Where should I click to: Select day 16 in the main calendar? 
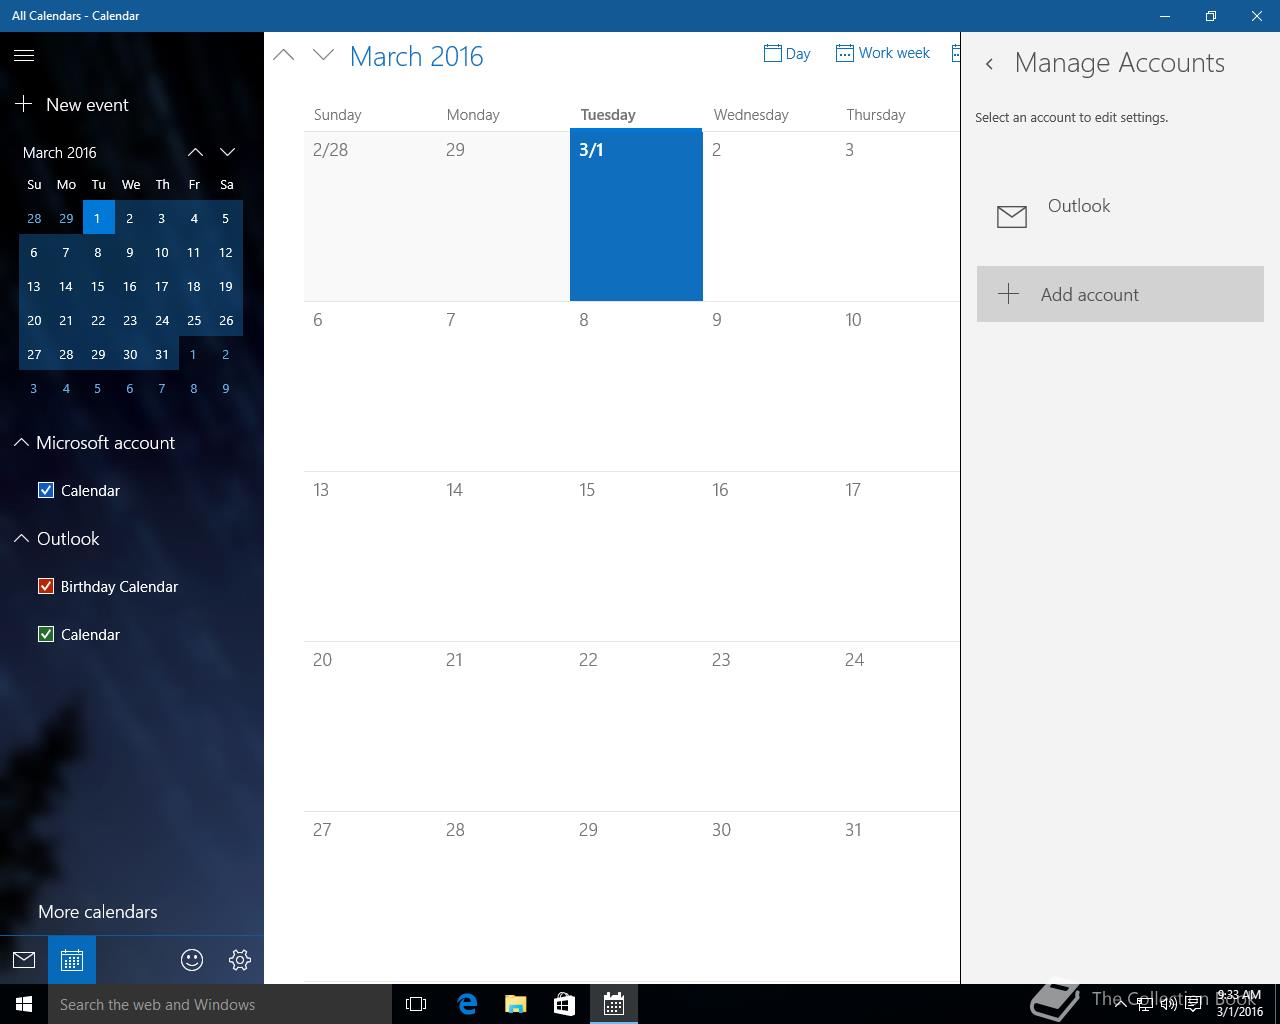tap(769, 556)
